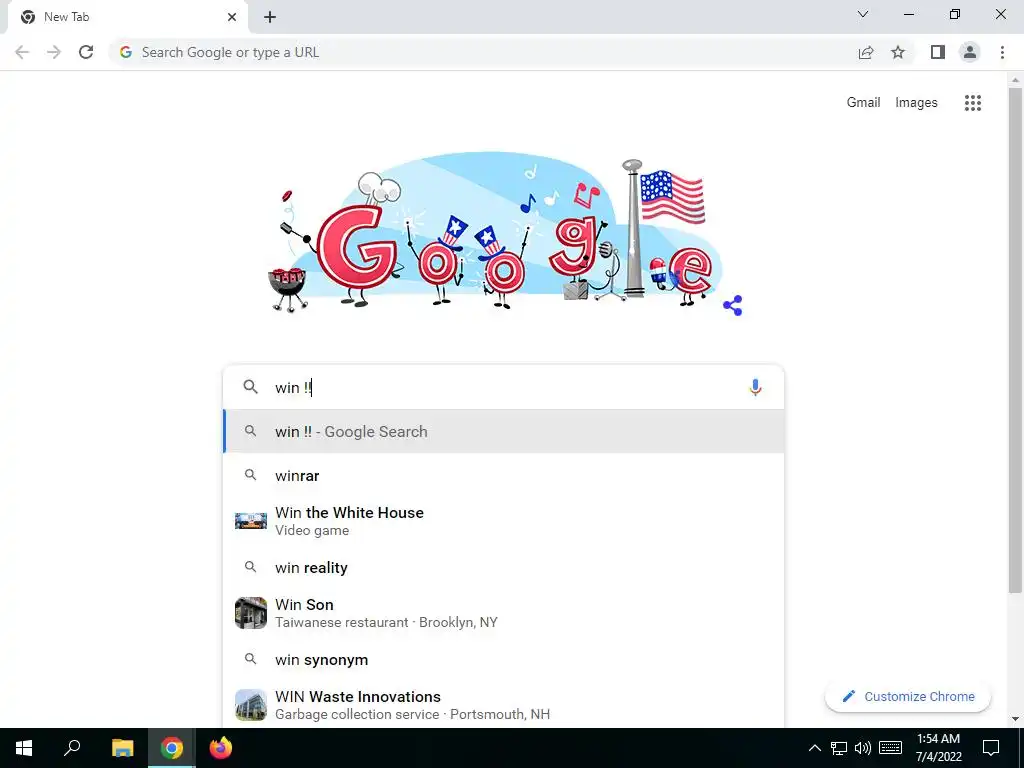Open the tab search chevron
The image size is (1024, 768).
coord(863,14)
